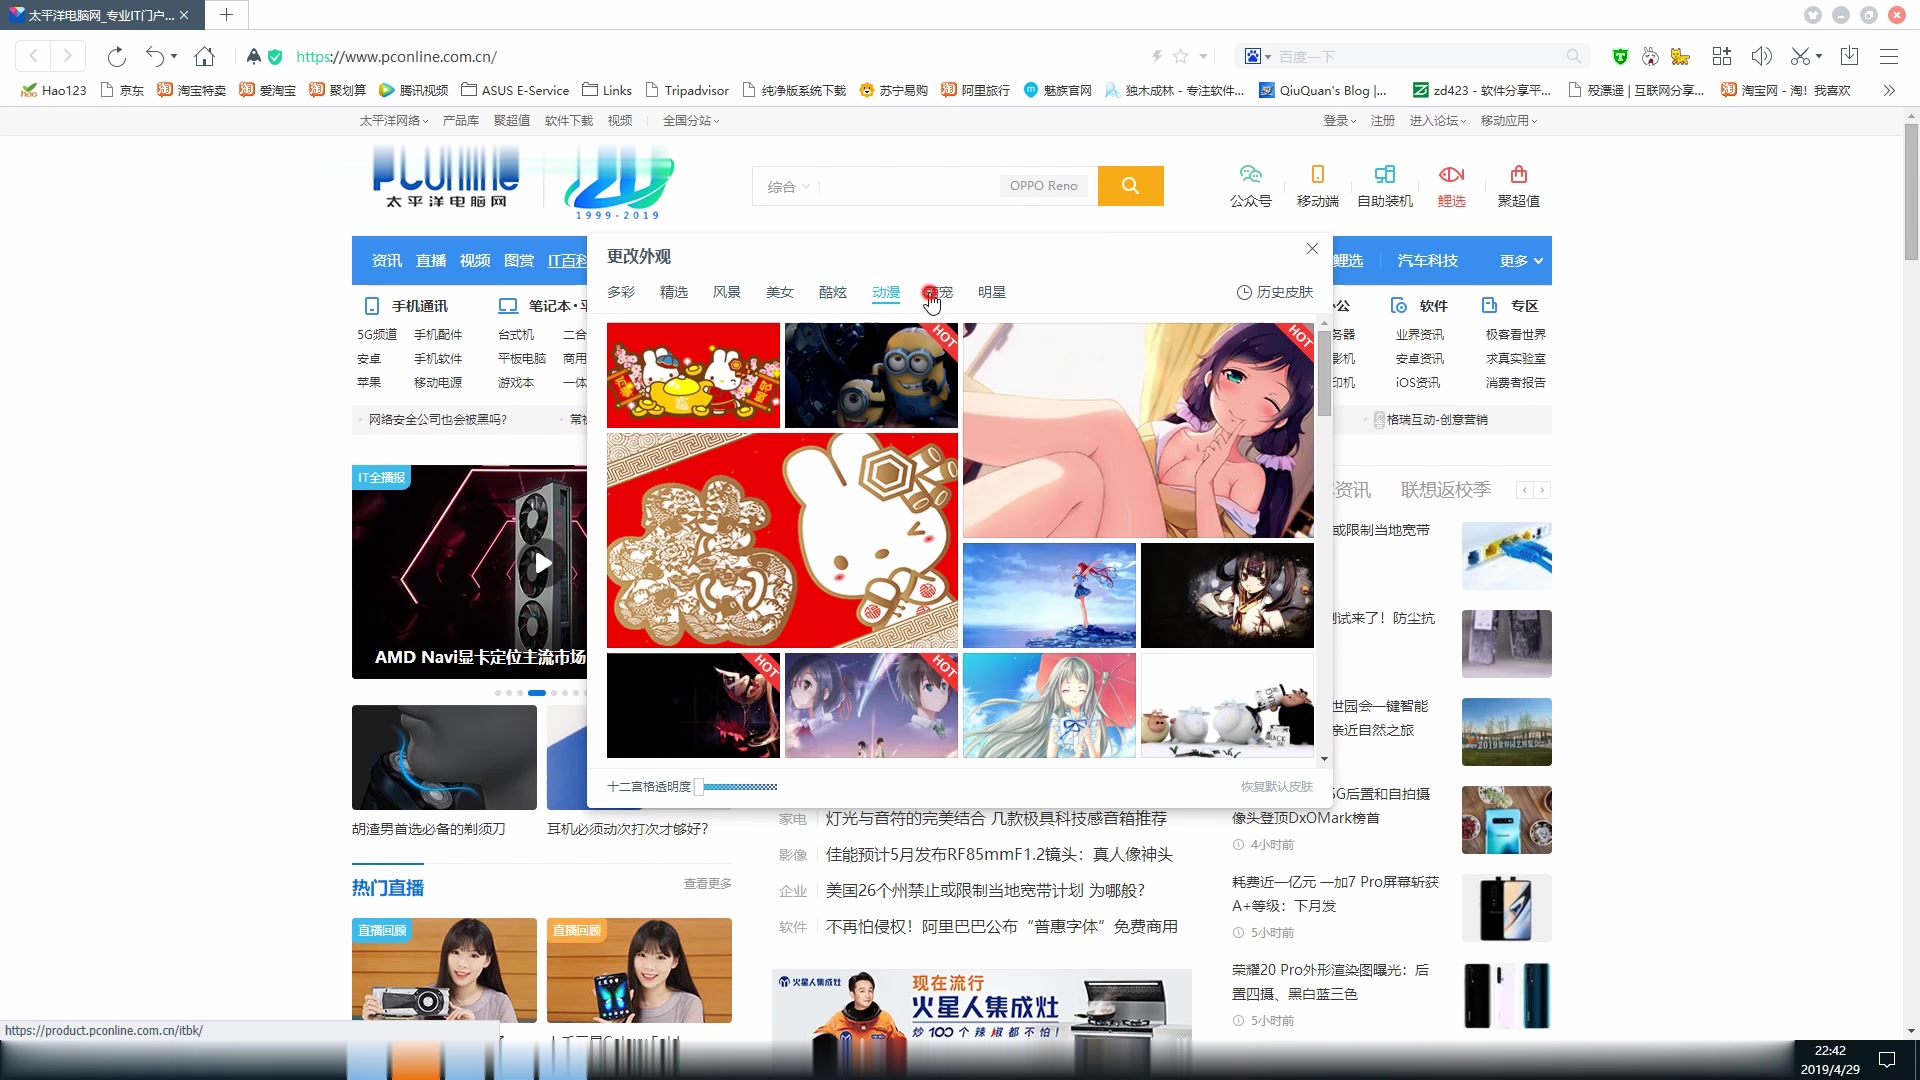The width and height of the screenshot is (1920, 1080).
Task: Expand the 太平洋网络 dropdown
Action: point(394,121)
